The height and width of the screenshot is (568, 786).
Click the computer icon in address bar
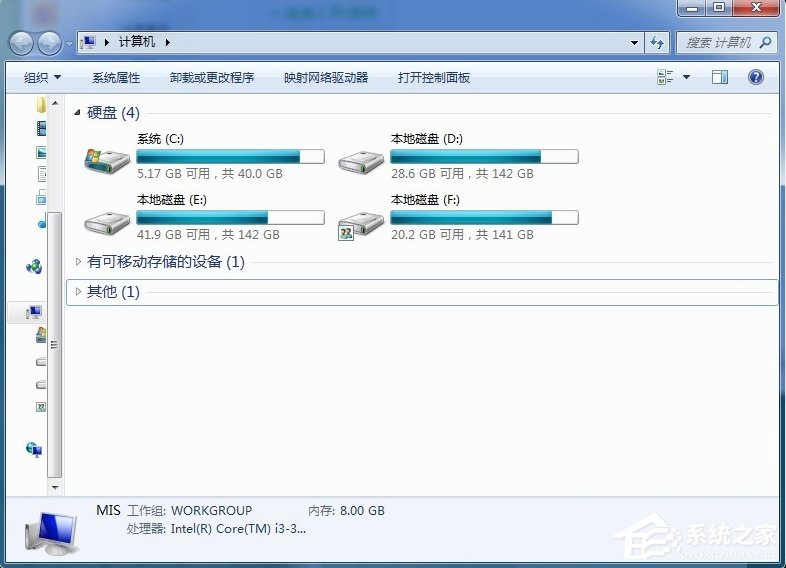pyautogui.click(x=88, y=43)
